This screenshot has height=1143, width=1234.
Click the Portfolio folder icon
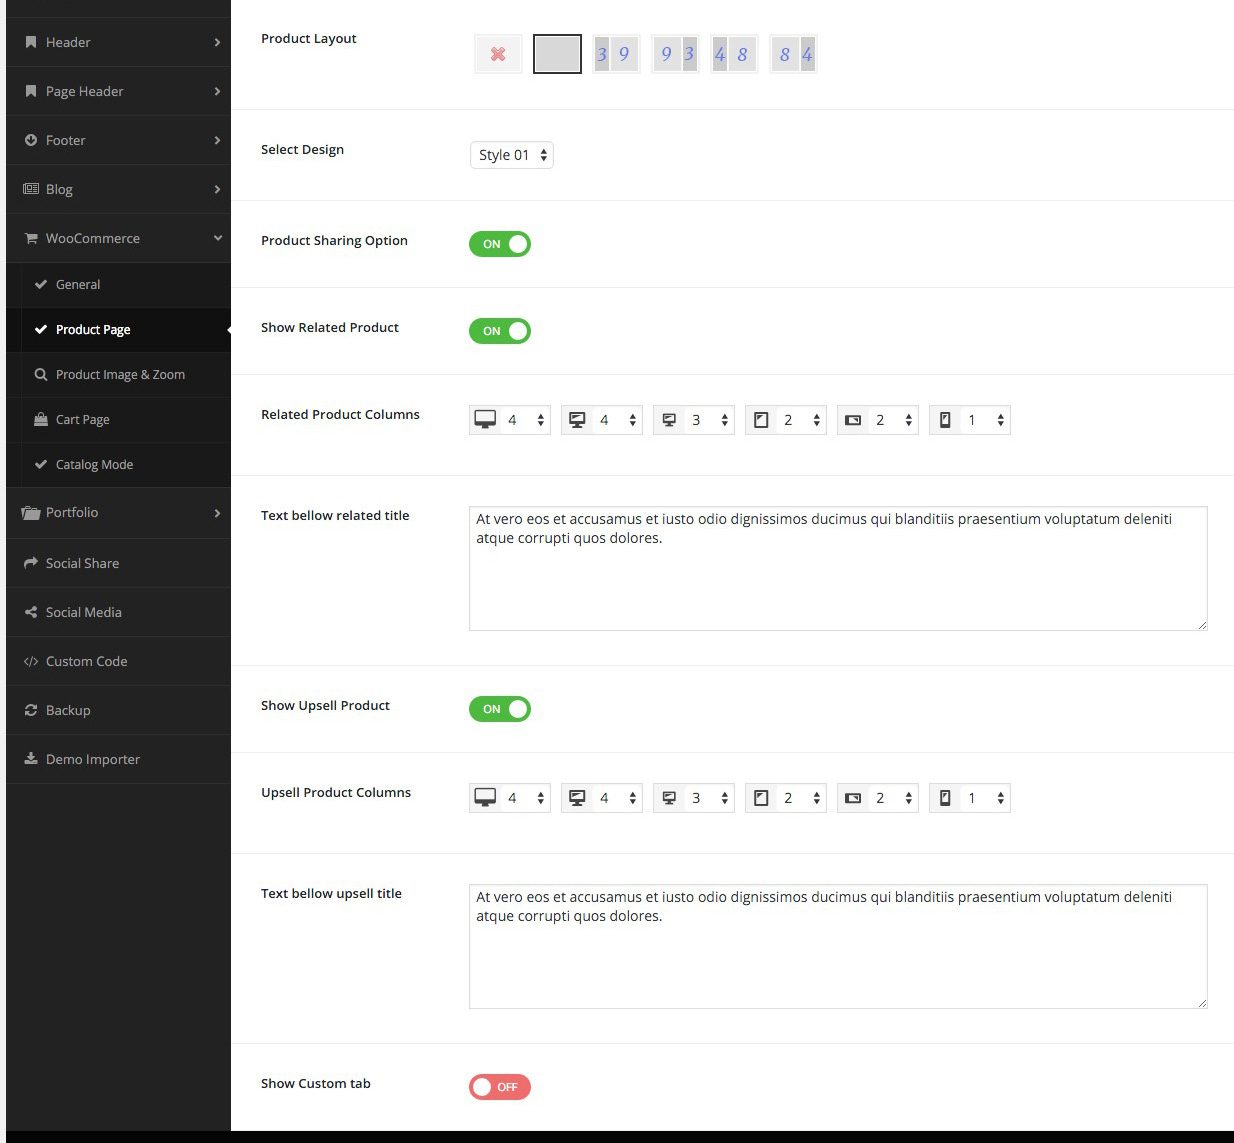point(31,513)
